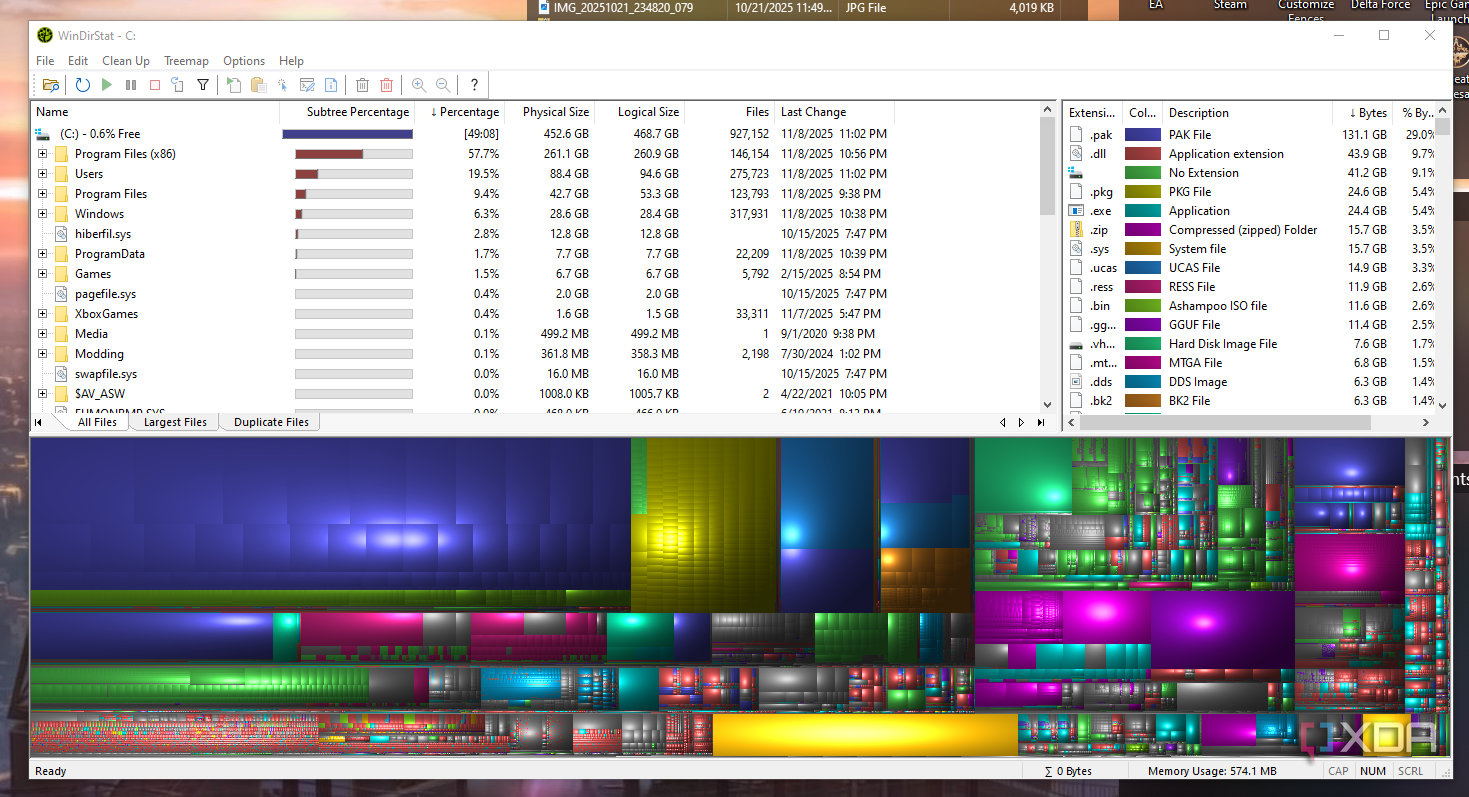1469x797 pixels.
Task: Suspend the scan with the pause icon
Action: (x=131, y=86)
